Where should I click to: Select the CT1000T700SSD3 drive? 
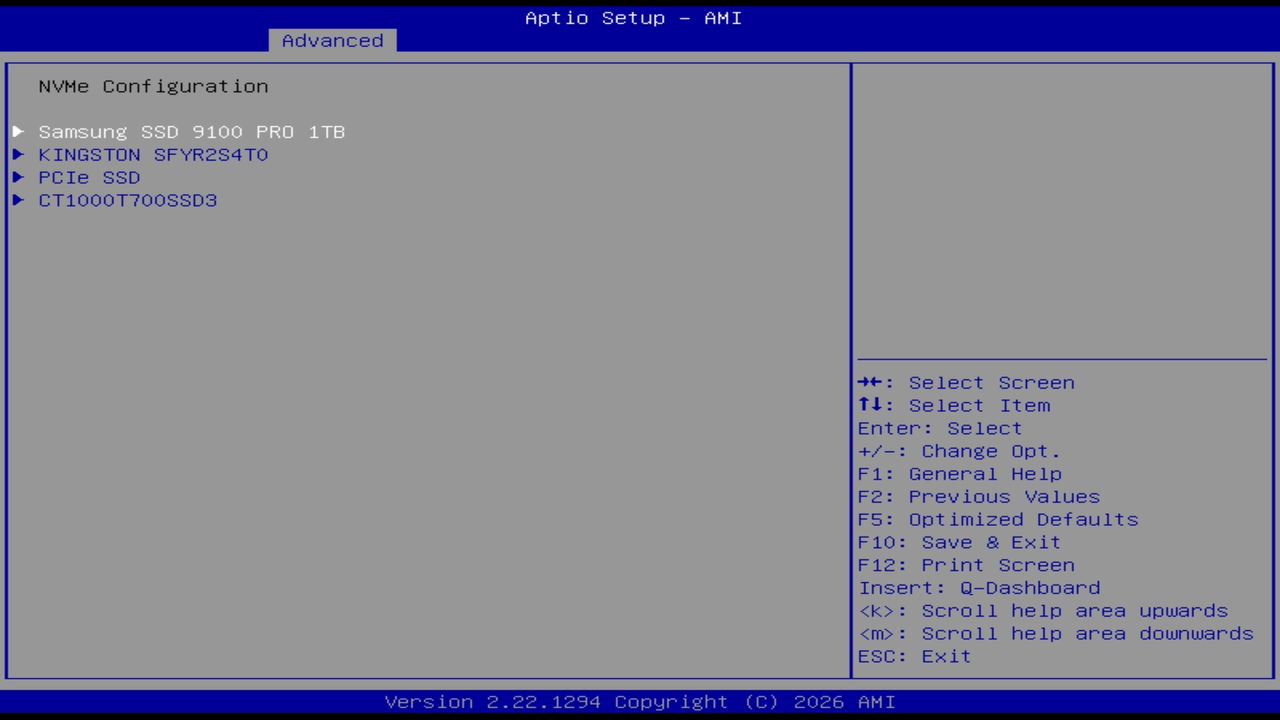[127, 200]
